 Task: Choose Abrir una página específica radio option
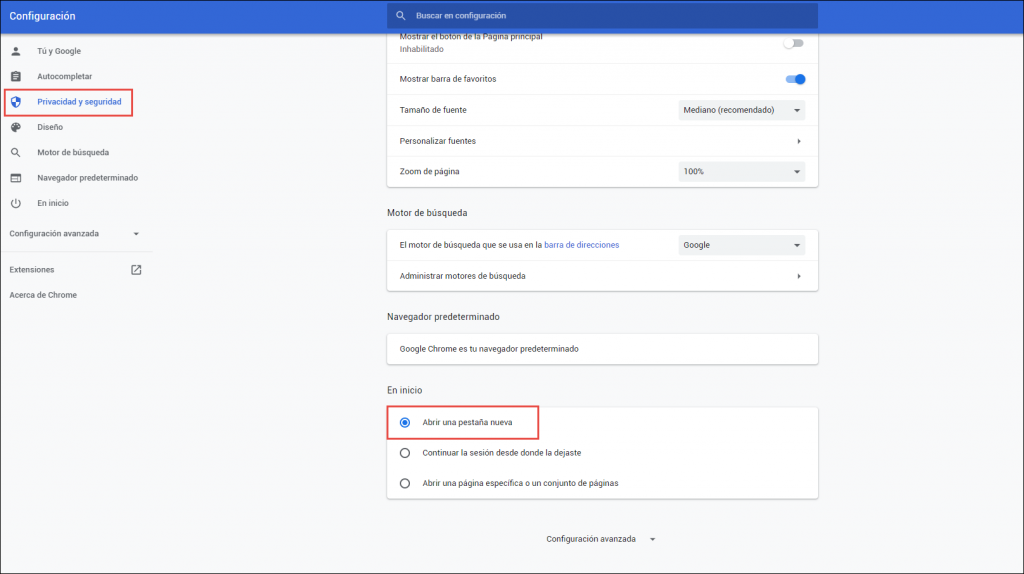[405, 483]
